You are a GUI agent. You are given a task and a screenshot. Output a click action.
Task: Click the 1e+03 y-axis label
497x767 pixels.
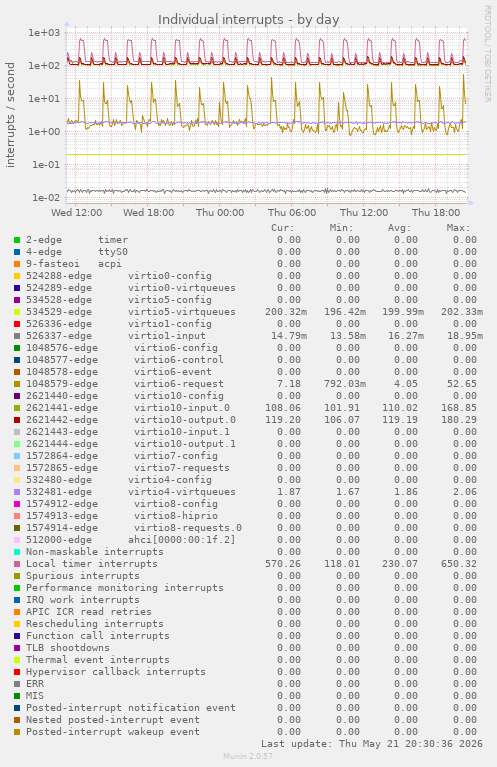[x=44, y=33]
